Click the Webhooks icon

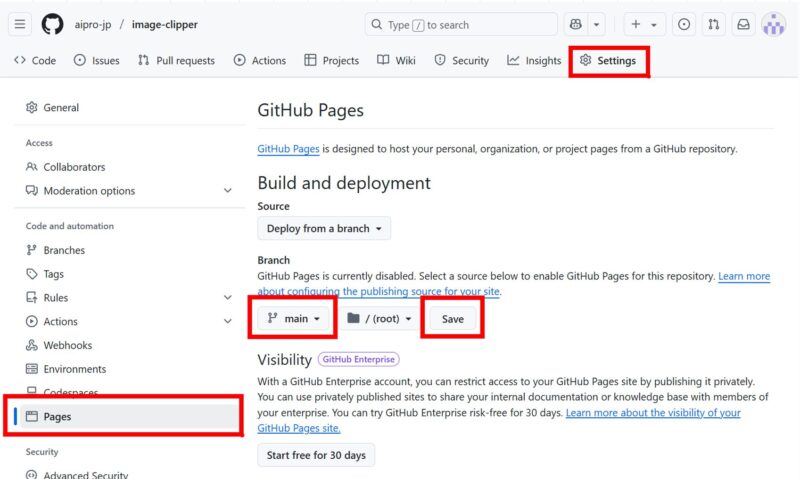coord(32,345)
